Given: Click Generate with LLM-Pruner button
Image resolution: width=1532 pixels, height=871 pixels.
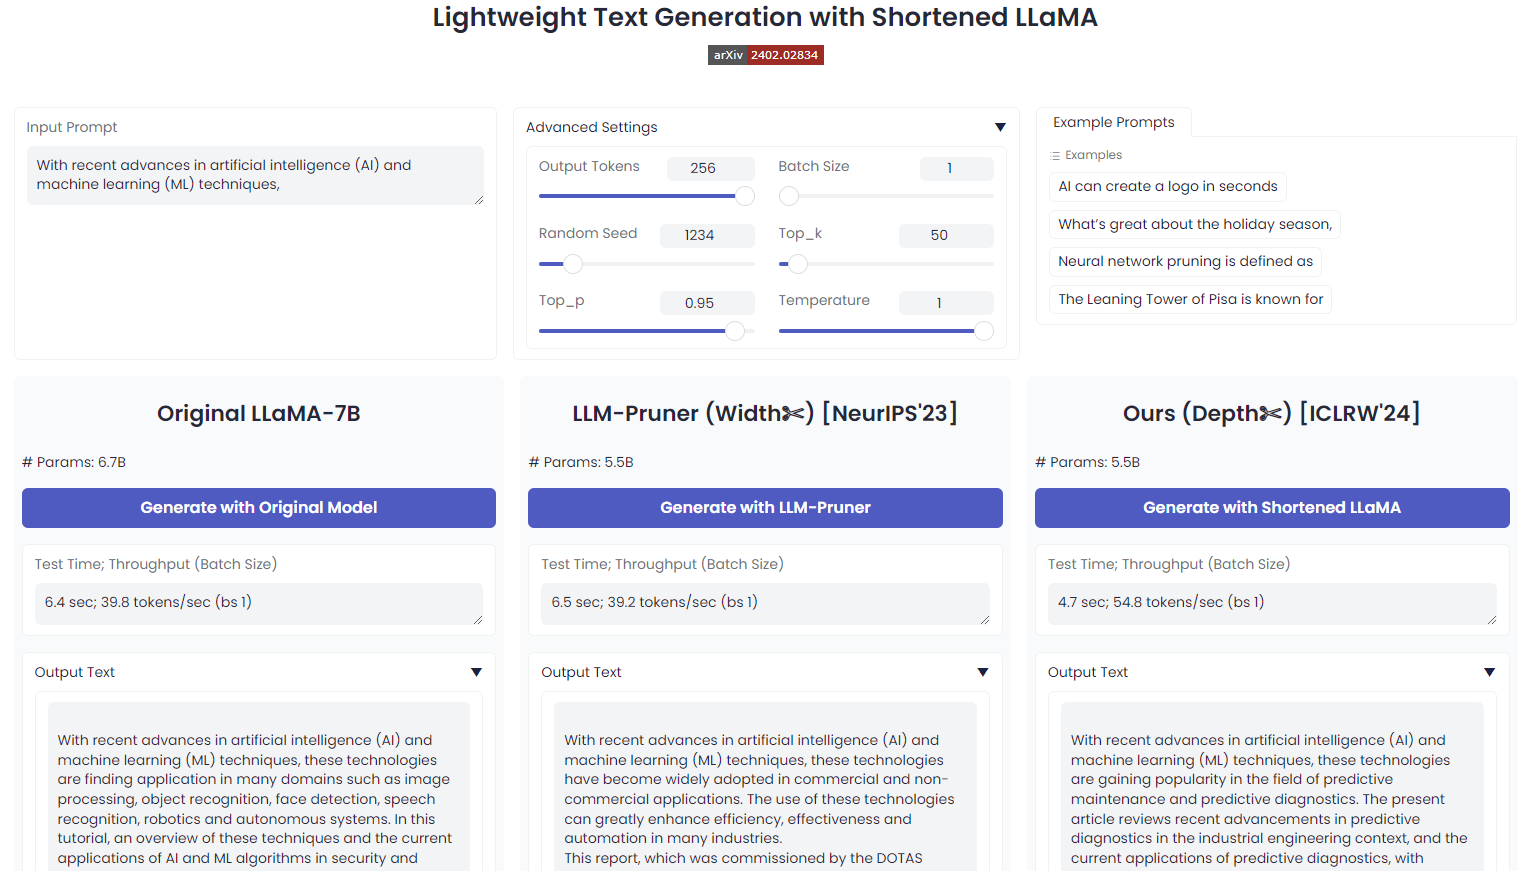Looking at the screenshot, I should click(765, 508).
